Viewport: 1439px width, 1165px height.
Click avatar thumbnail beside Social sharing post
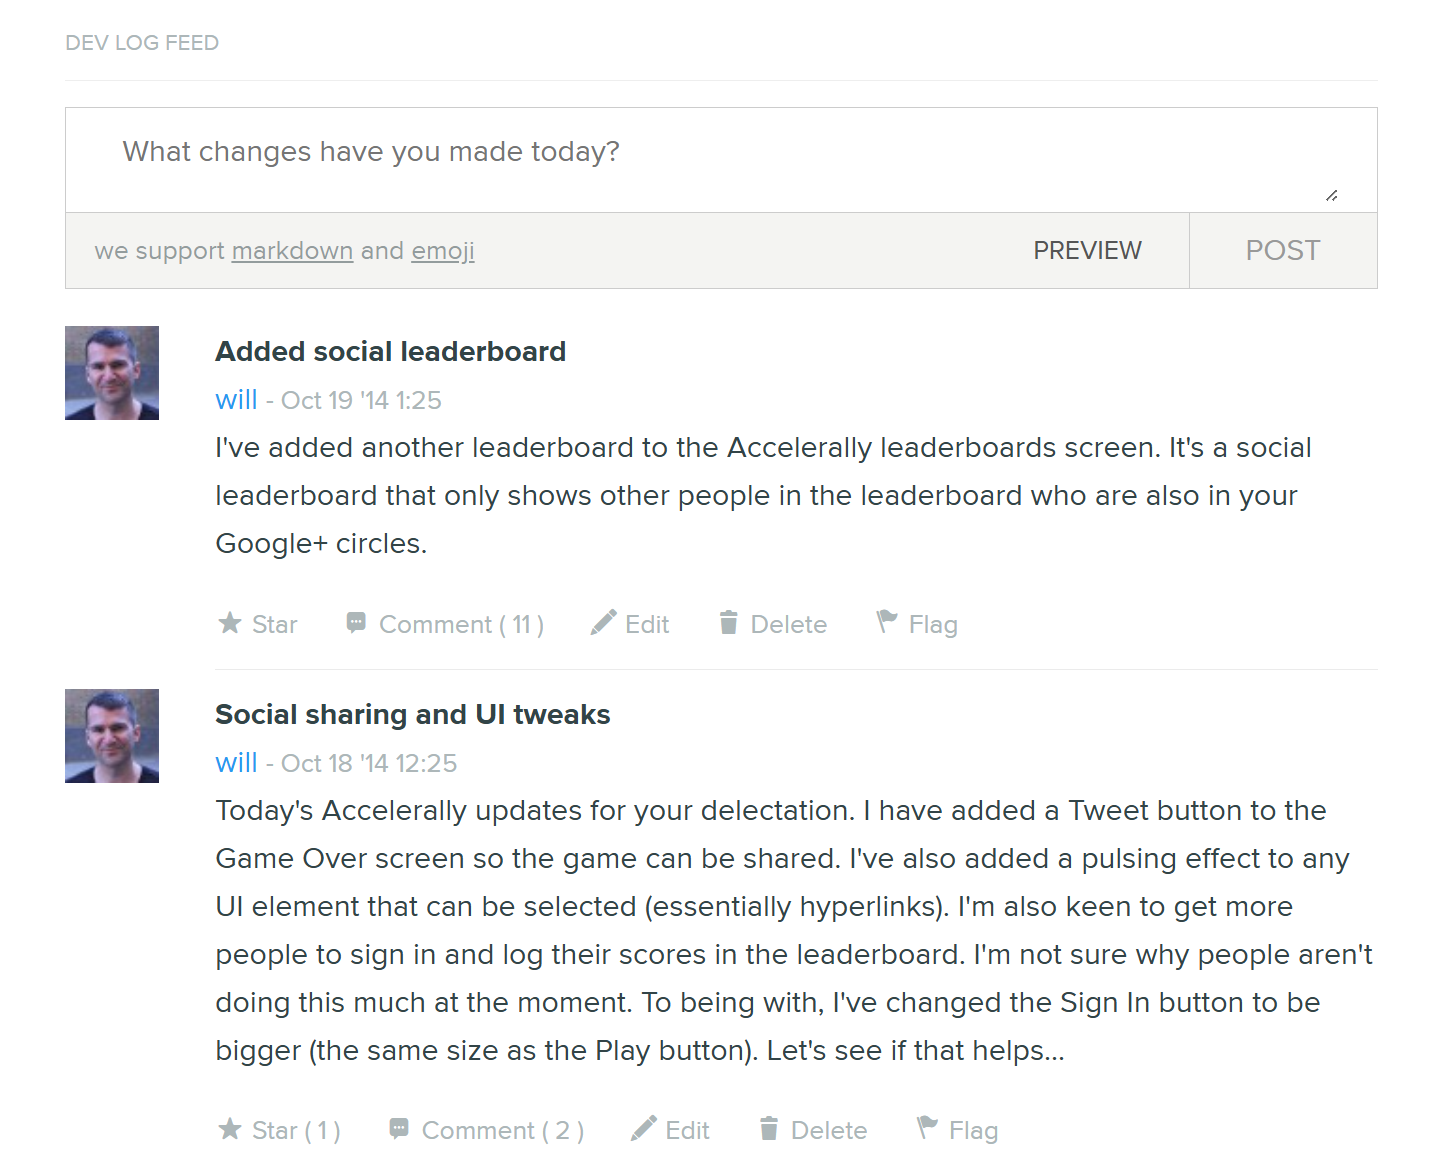112,736
